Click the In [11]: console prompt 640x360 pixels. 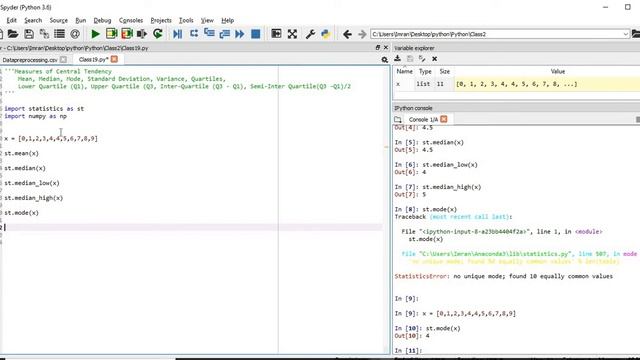408,351
